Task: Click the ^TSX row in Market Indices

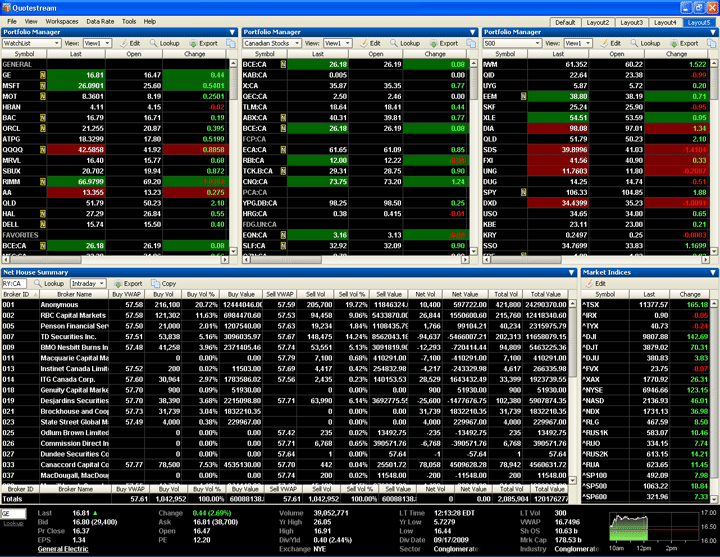Action: tap(646, 304)
